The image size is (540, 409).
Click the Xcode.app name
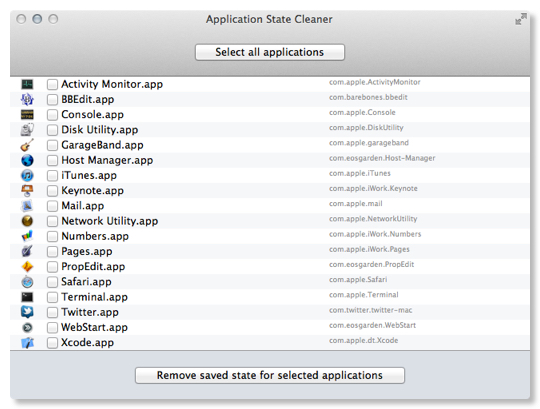point(87,343)
